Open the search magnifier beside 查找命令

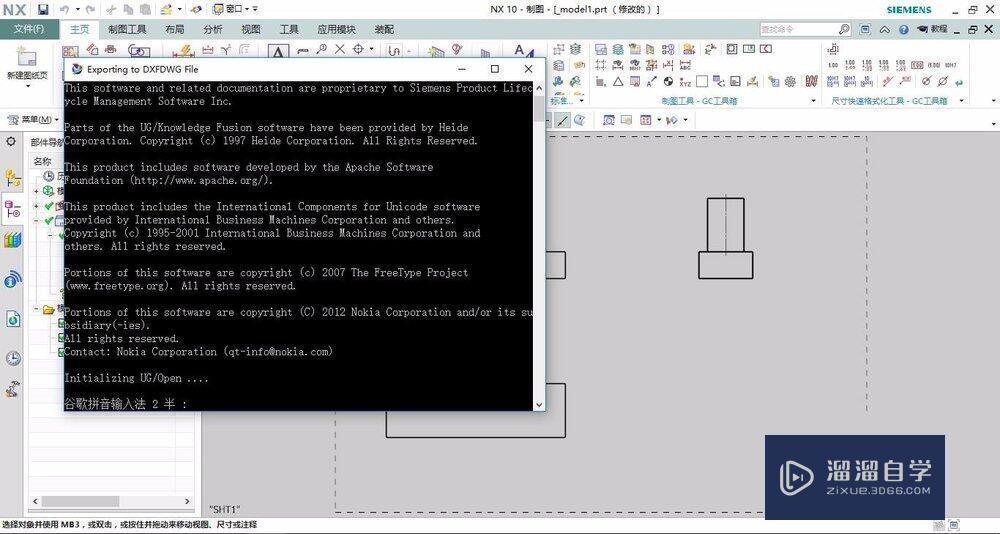coord(844,29)
